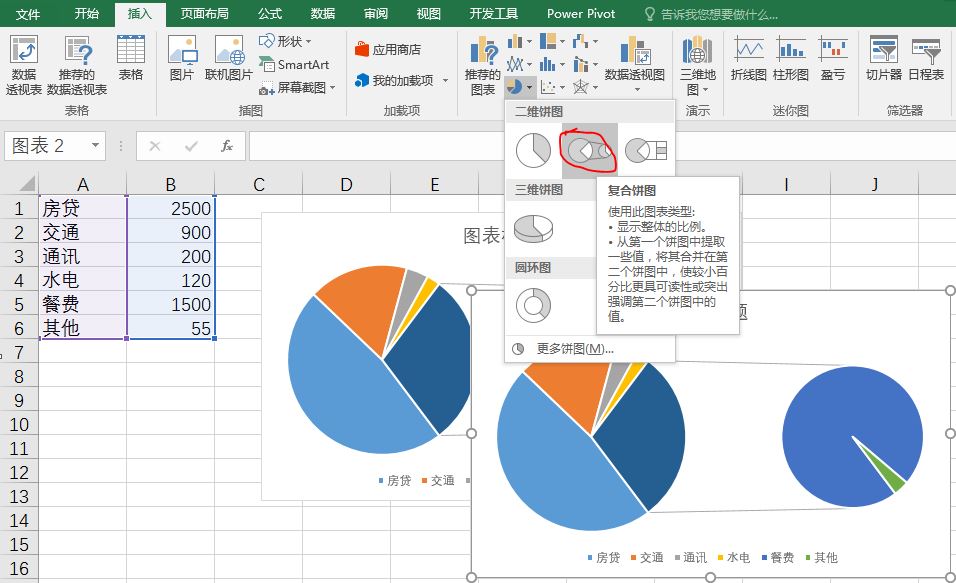Insert a SmartArt graphic
The image size is (956, 583).
pyautogui.click(x=294, y=64)
